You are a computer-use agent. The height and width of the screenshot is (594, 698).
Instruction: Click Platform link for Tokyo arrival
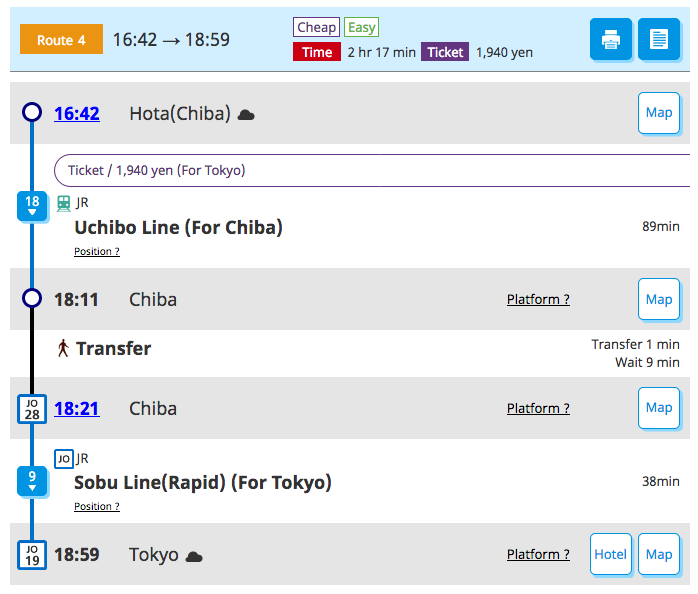(x=538, y=555)
